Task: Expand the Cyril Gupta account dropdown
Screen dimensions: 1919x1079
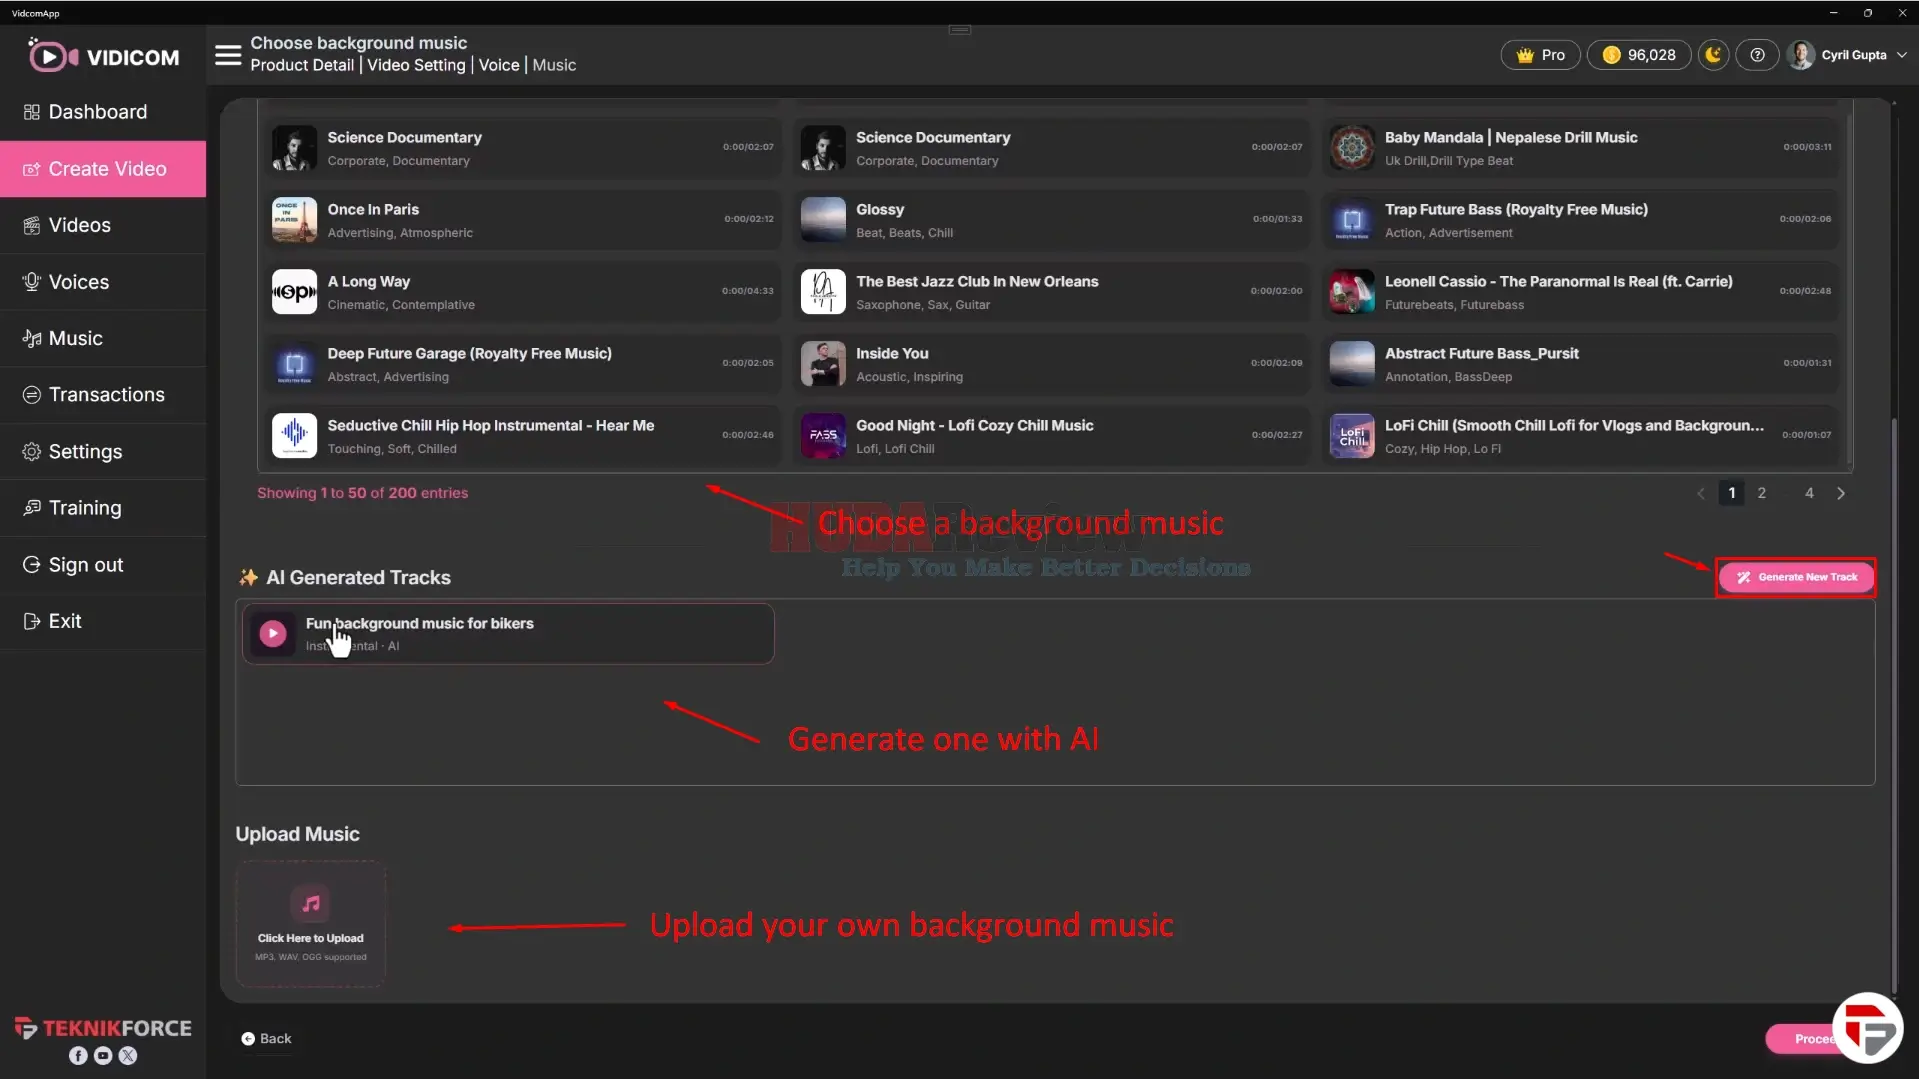Action: 1901,55
